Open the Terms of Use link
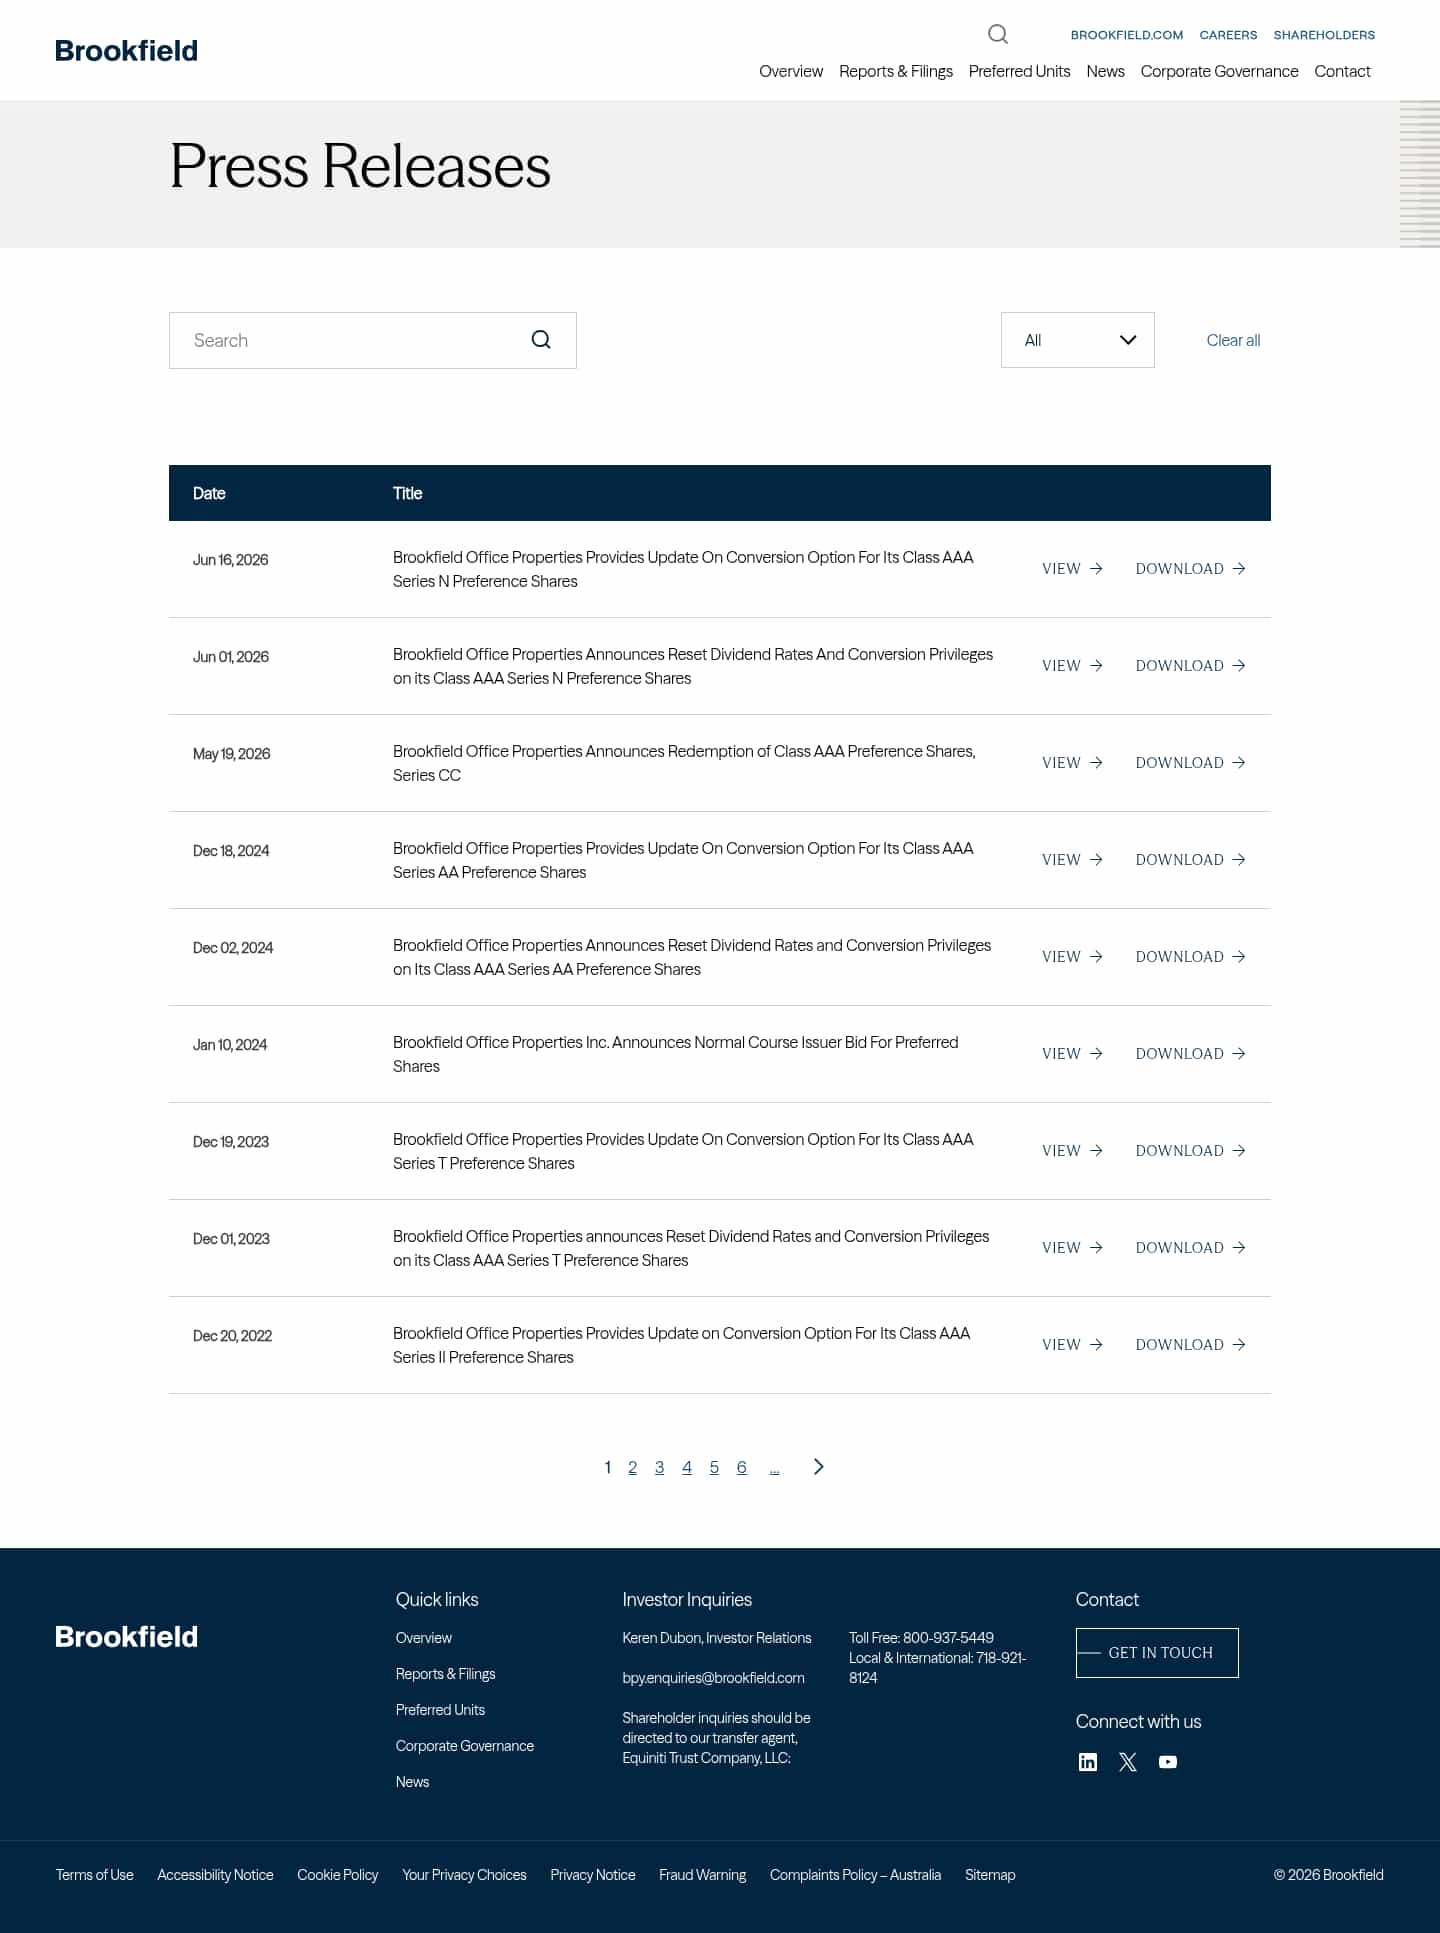Viewport: 1440px width, 1933px height. click(94, 1875)
